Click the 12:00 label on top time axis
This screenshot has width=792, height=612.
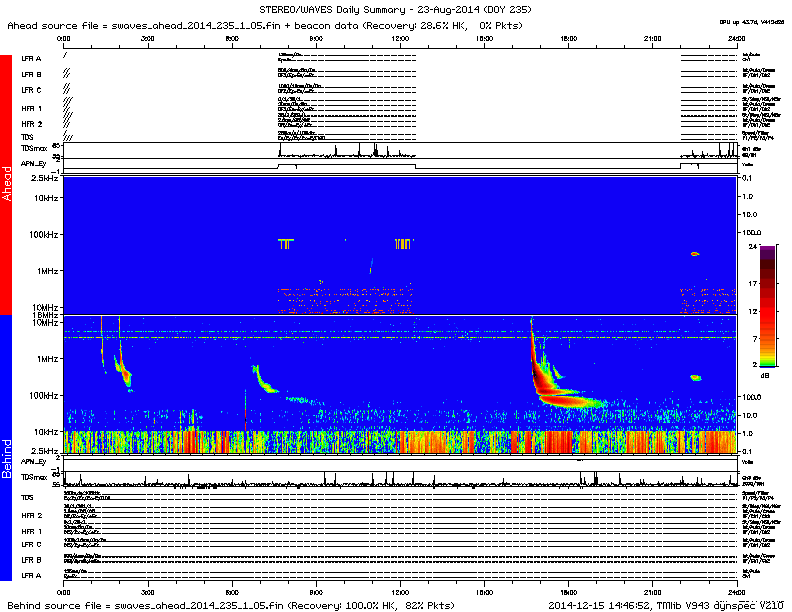tap(400, 39)
